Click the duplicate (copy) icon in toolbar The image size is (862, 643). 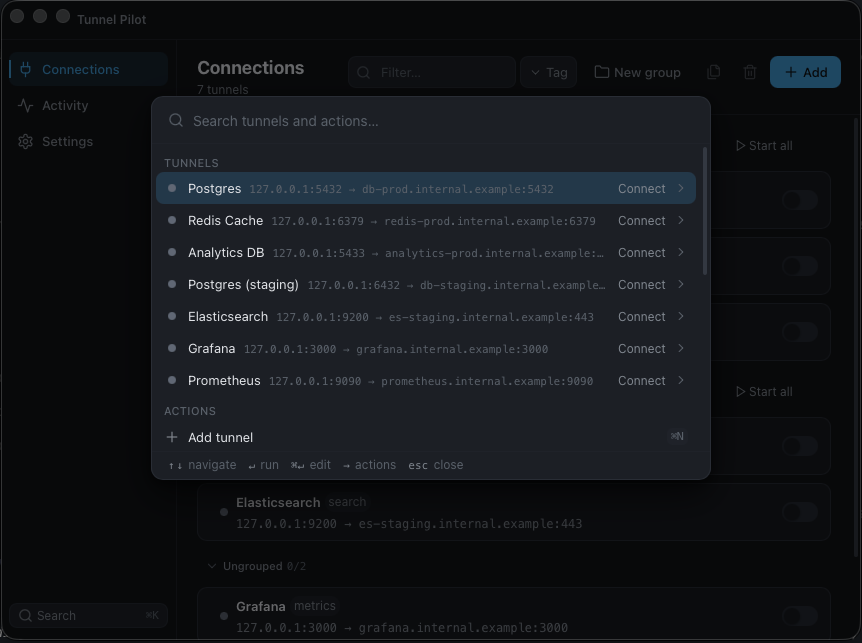[x=714, y=72]
